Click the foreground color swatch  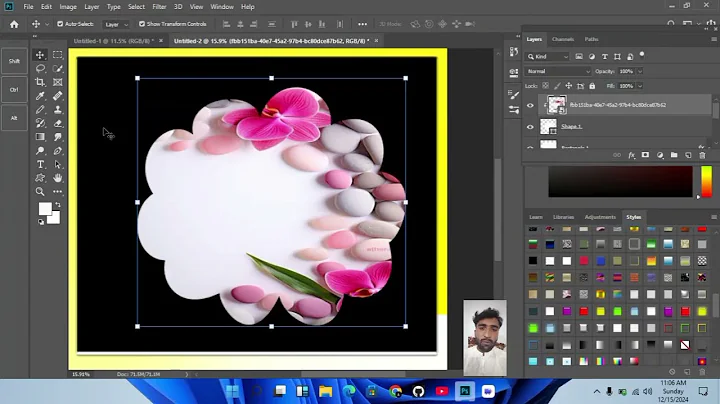[45, 209]
